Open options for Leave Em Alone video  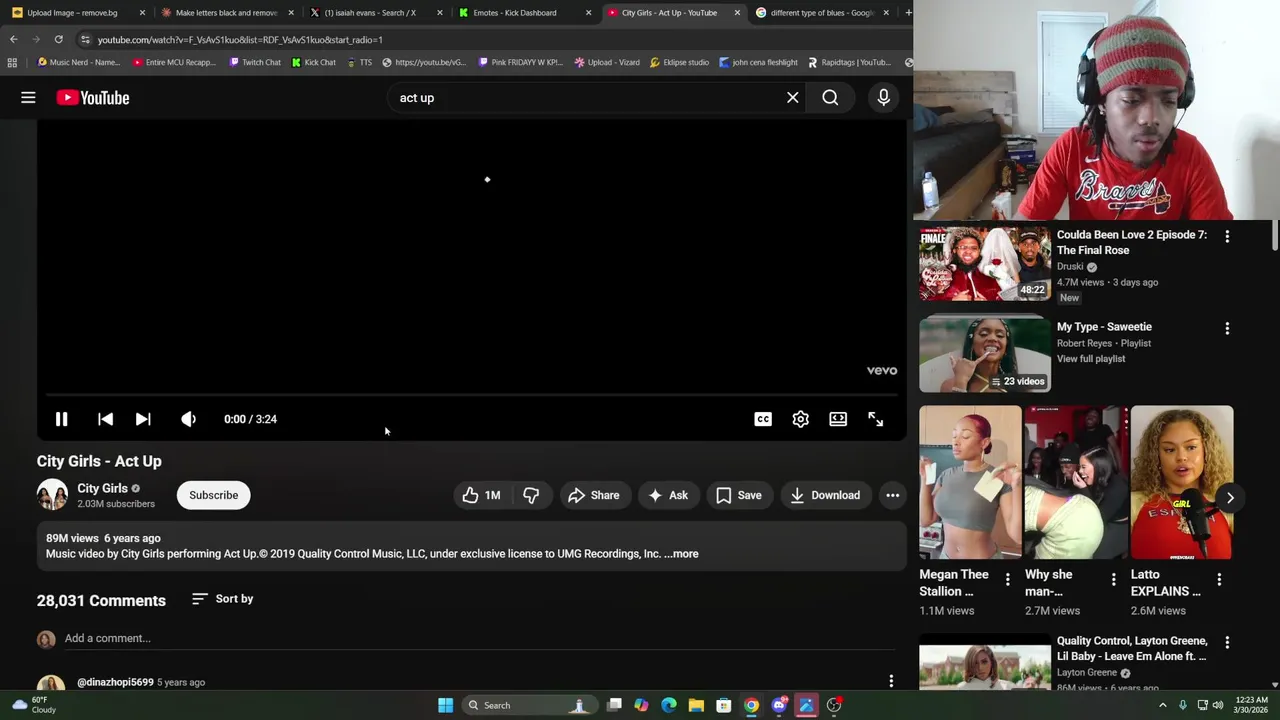(x=1227, y=643)
